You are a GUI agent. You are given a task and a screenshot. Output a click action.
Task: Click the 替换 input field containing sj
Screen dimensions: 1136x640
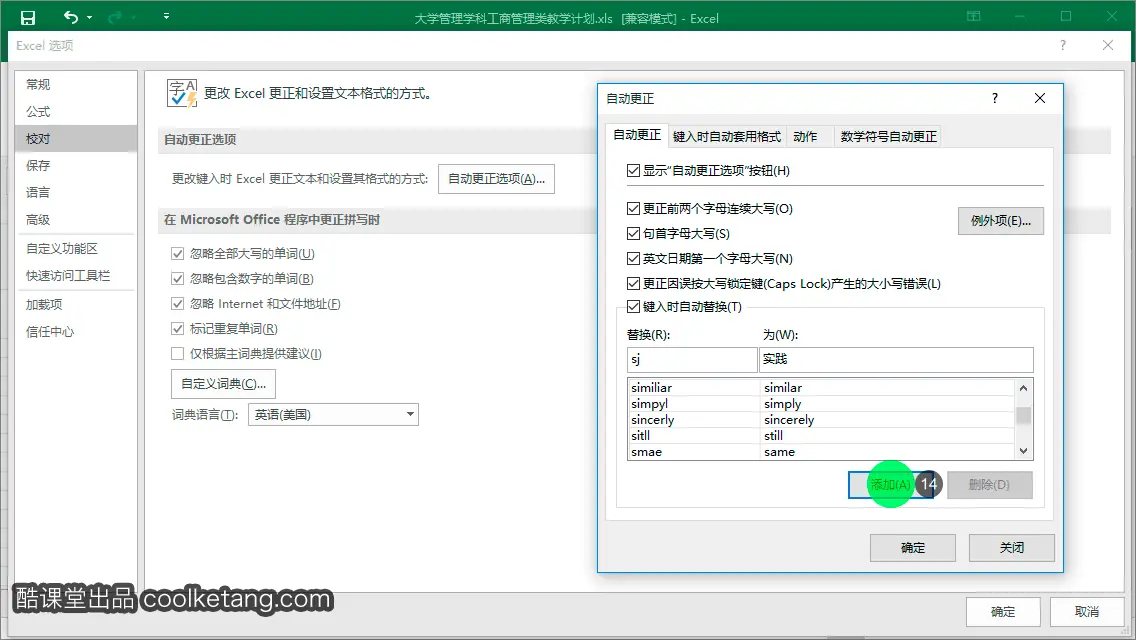click(692, 360)
